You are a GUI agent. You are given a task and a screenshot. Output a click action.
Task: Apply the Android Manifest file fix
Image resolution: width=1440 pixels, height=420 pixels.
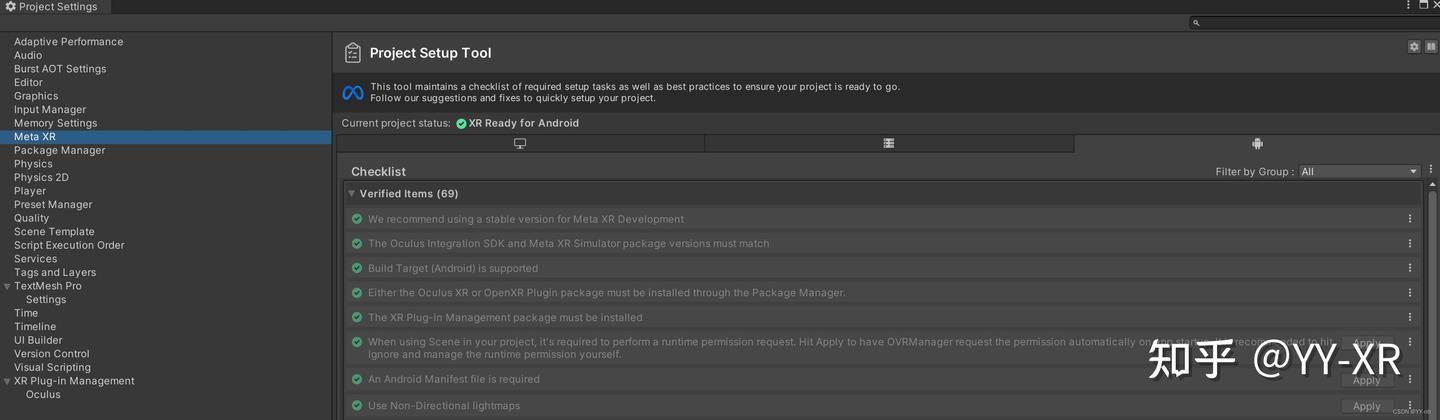tap(1366, 381)
